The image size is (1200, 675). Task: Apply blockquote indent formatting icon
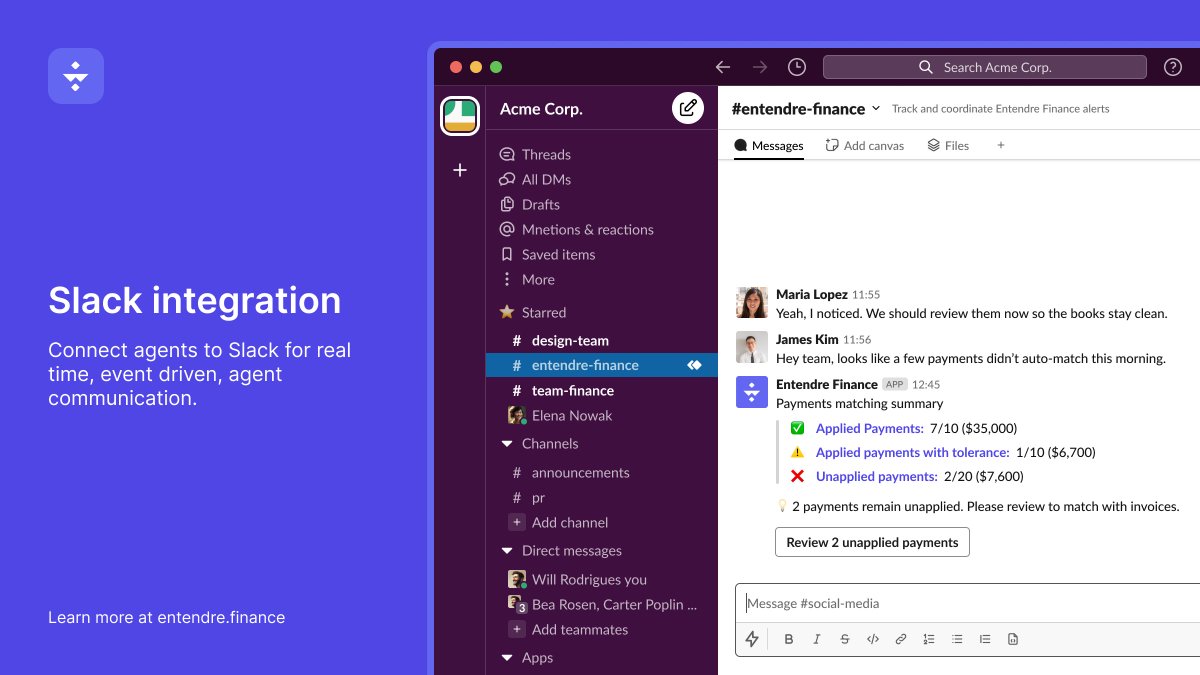(985, 639)
